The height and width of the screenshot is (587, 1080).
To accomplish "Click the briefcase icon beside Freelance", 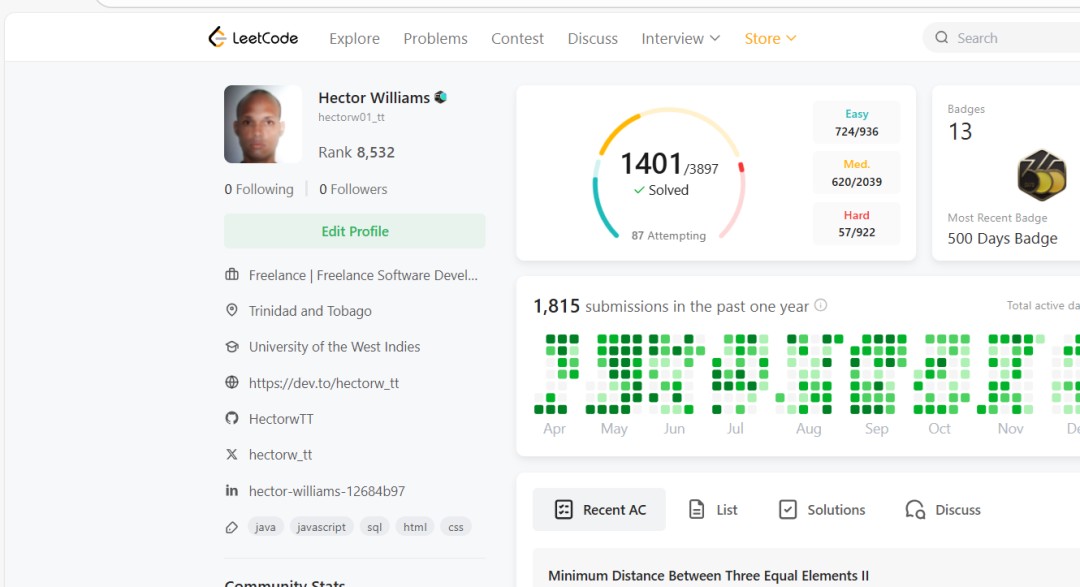I will 232,274.
